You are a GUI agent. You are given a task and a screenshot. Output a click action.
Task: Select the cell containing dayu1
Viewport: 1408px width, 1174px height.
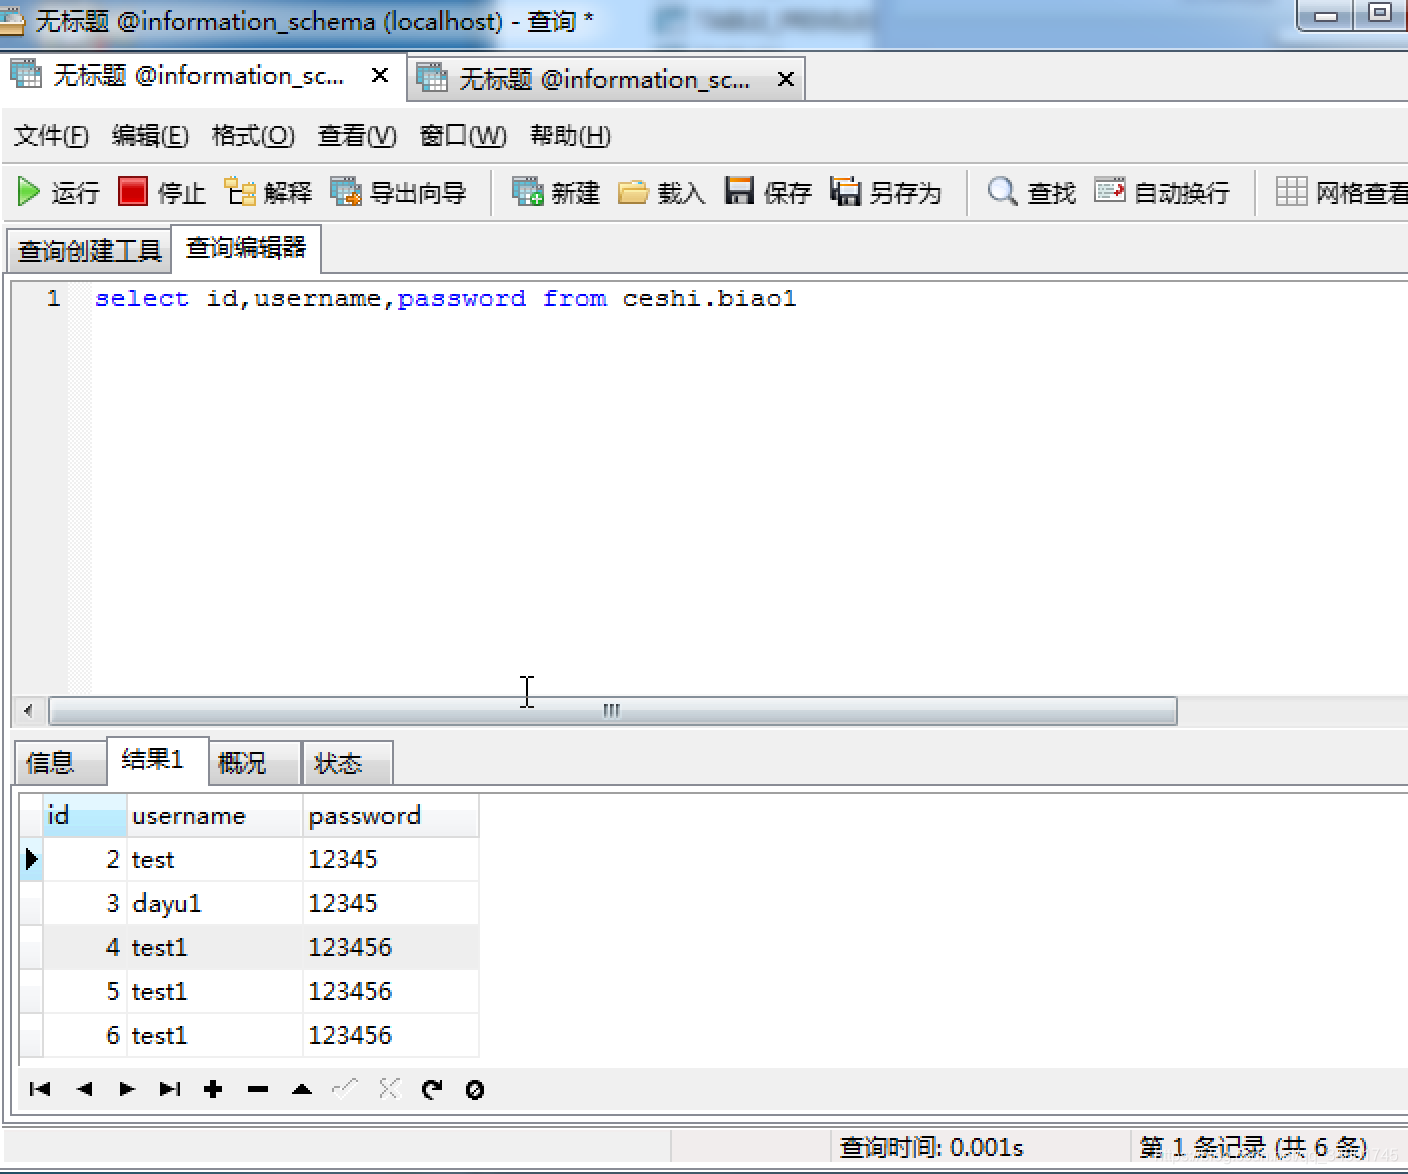click(214, 903)
